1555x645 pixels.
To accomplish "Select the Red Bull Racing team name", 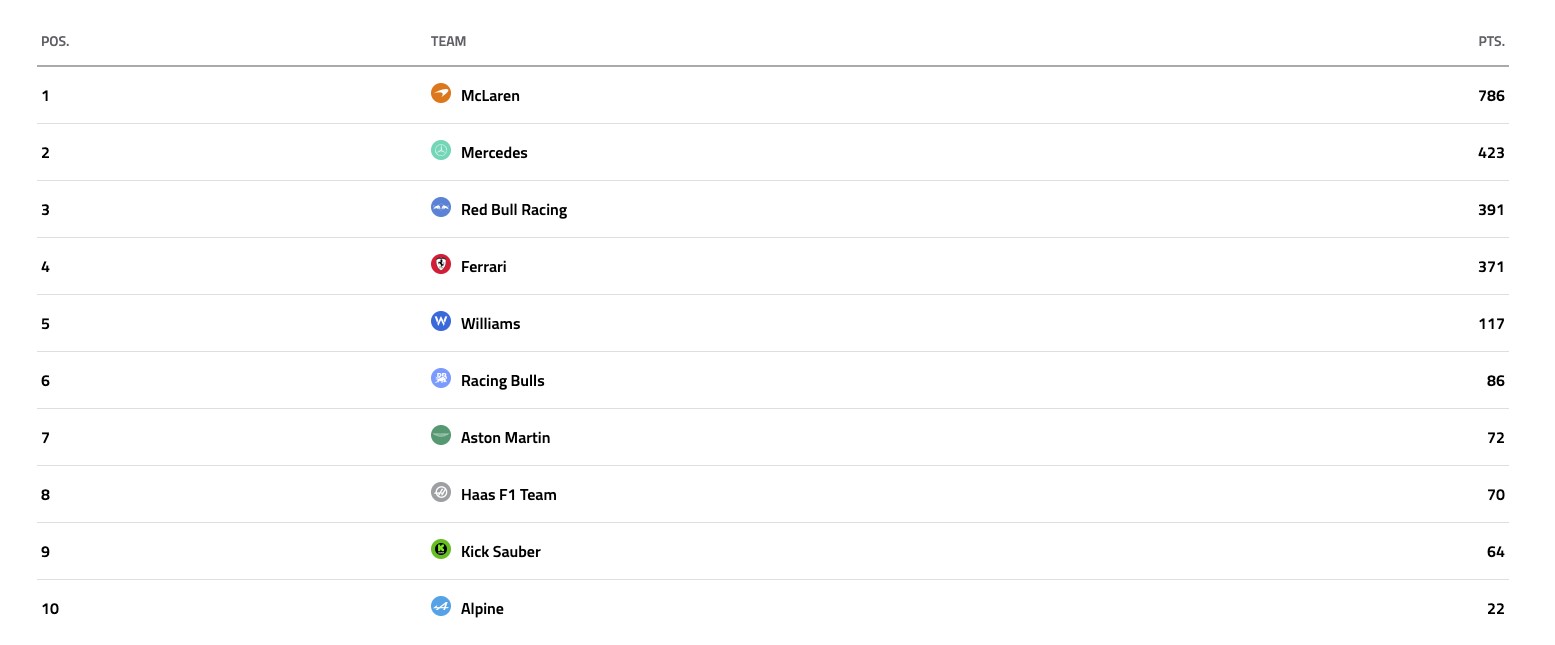I will [x=514, y=210].
